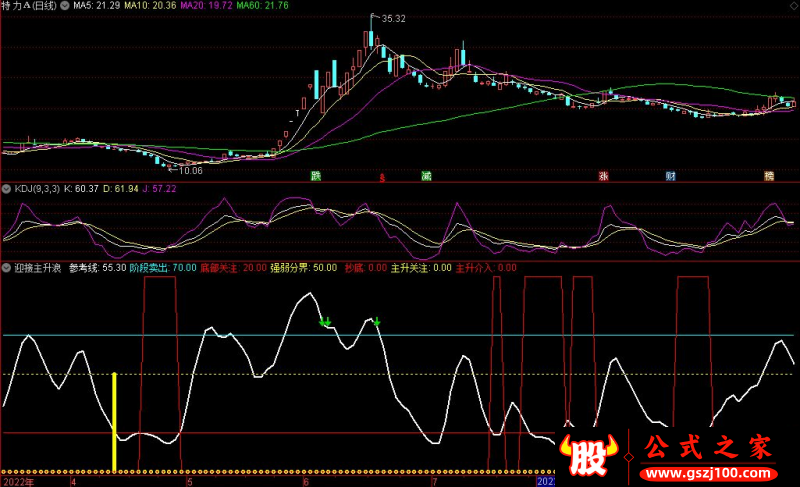This screenshot has width=800, height=487.
Task: Click the green 减 marker icon
Action: [425, 176]
